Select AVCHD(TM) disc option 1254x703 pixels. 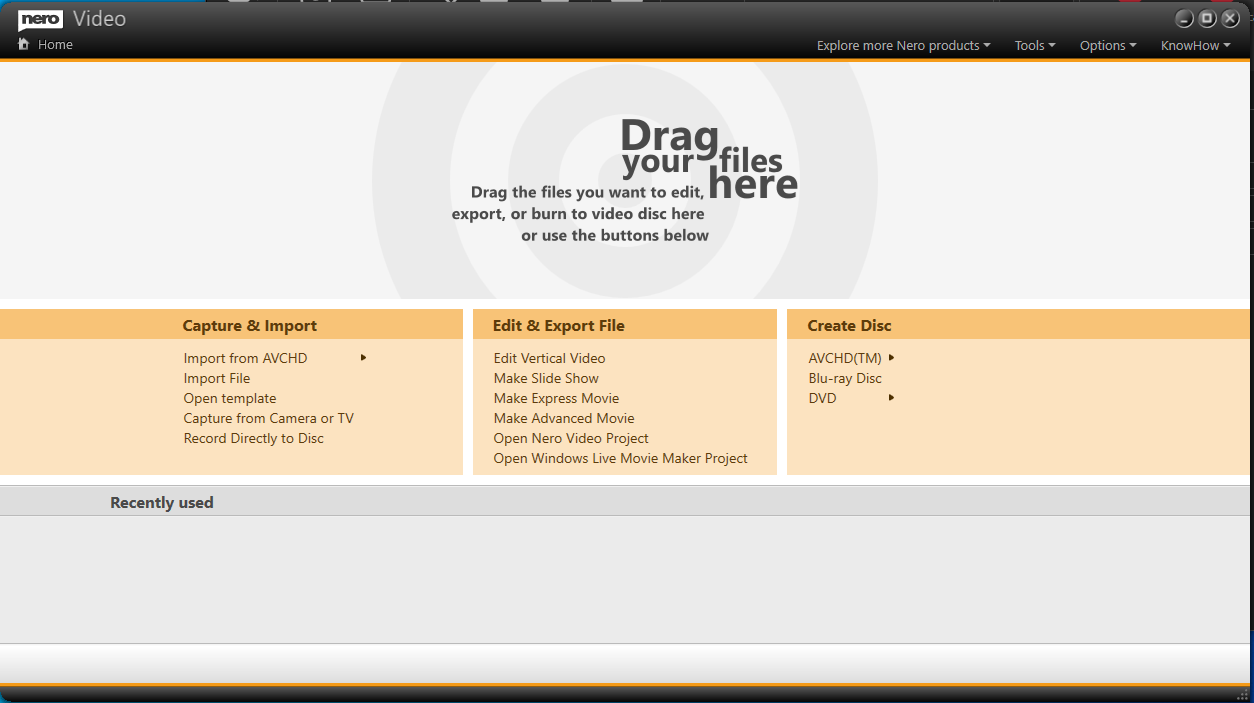845,358
